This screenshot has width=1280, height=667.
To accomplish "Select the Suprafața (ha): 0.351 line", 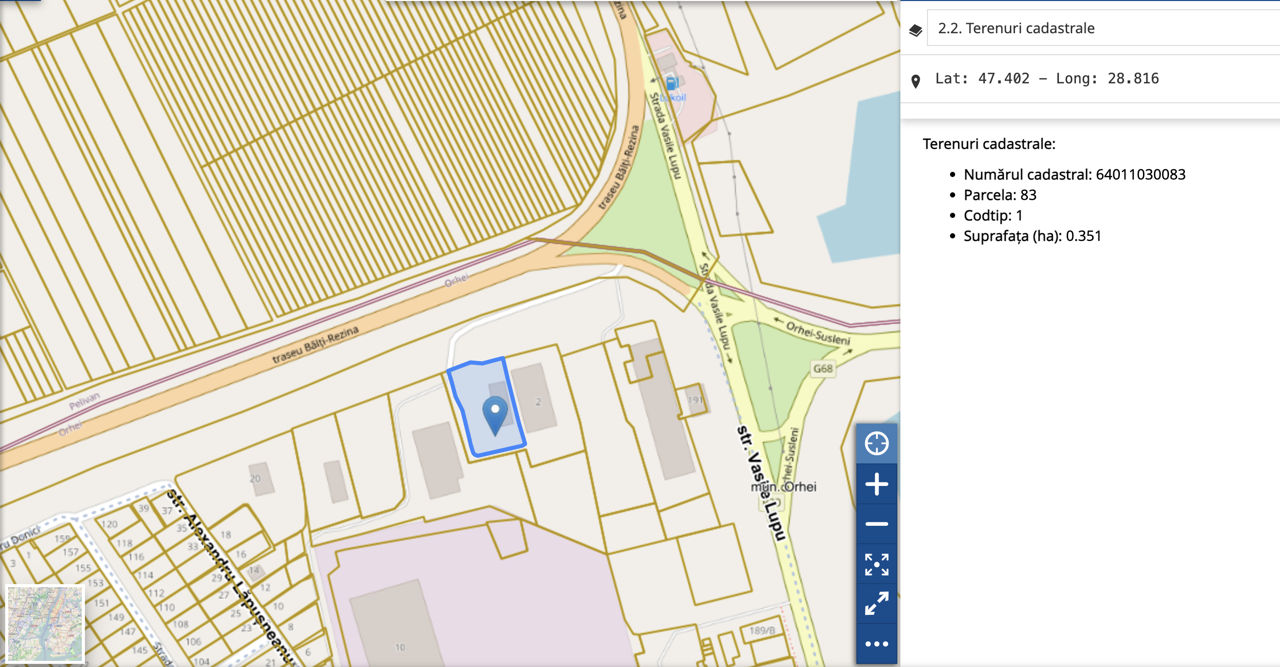I will click(1033, 236).
